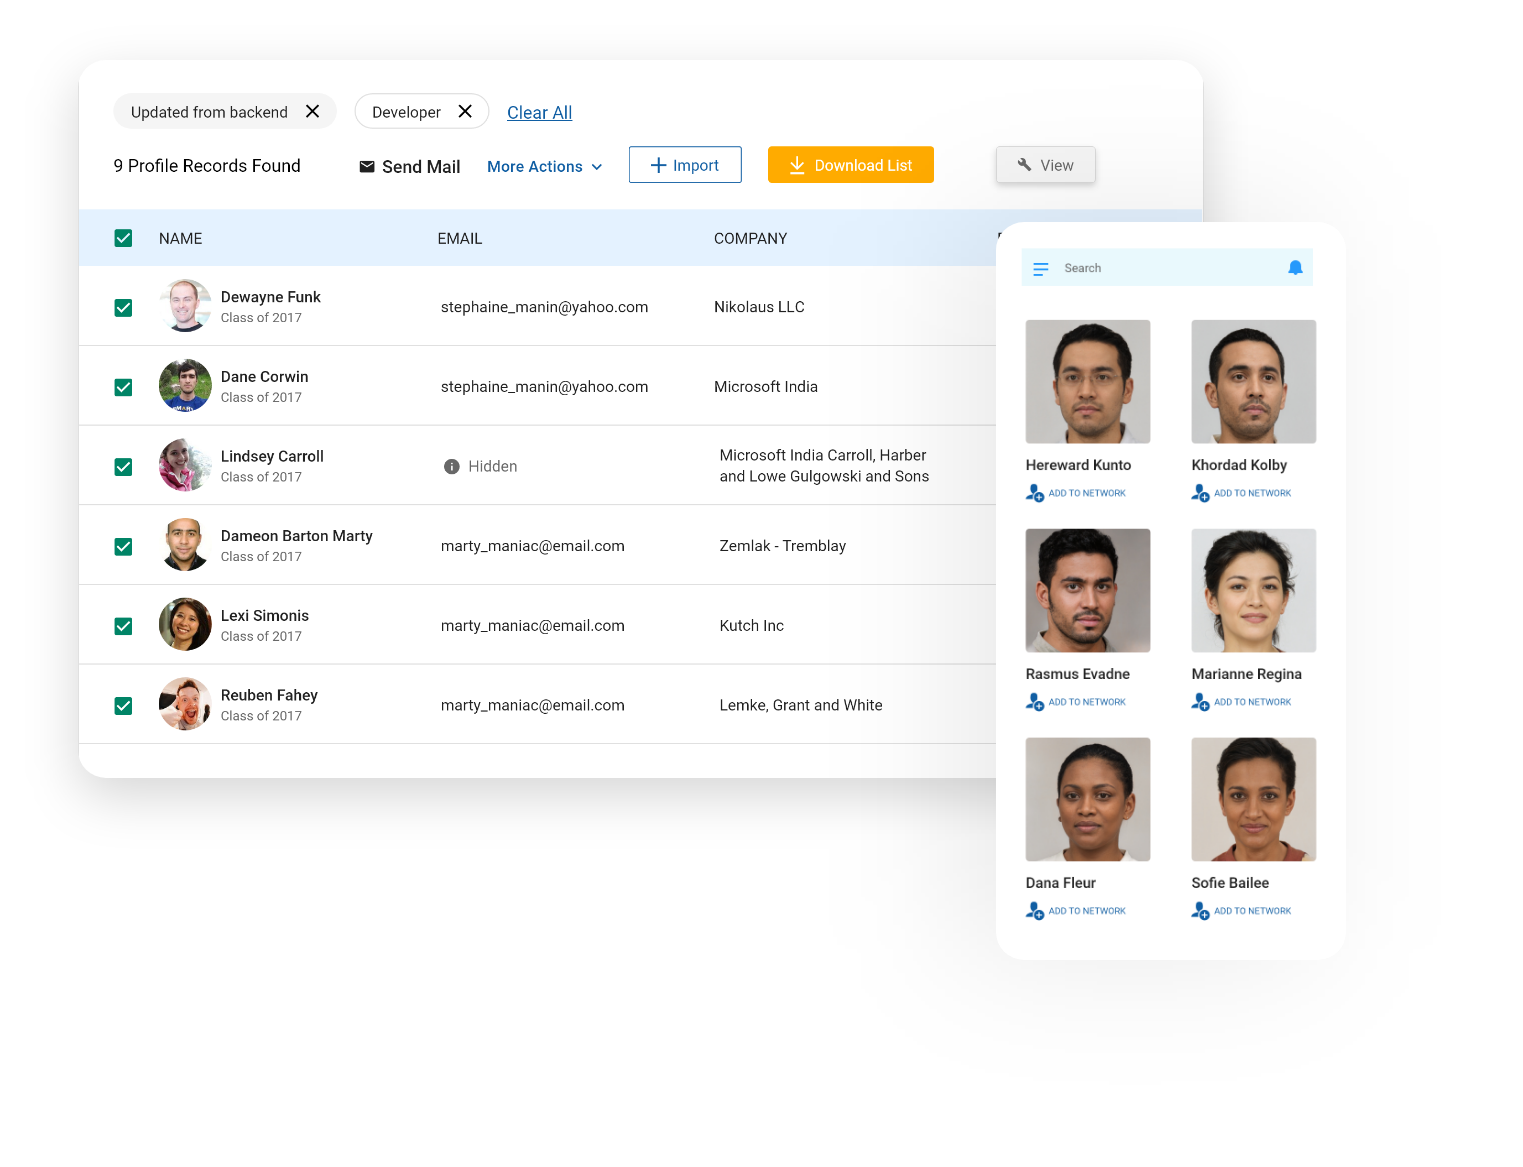Remove the 'Updated from backend' filter chip
Screen dimensions: 1523x1167
pos(312,111)
